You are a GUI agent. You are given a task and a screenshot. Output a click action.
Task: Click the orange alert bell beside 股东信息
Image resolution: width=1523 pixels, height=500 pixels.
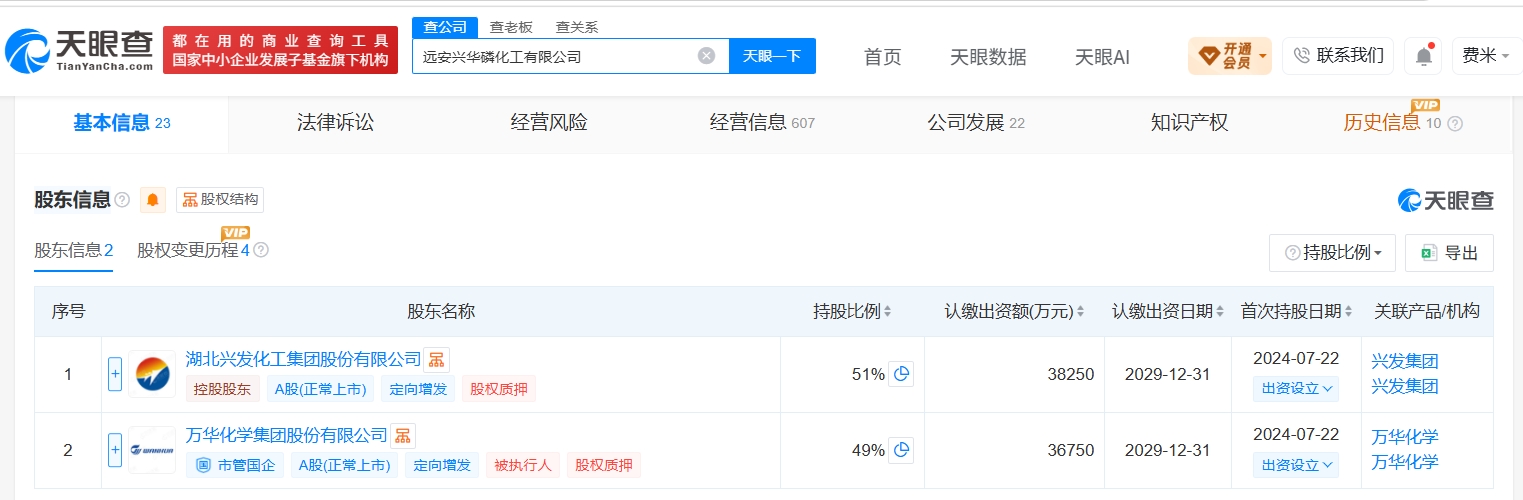pyautogui.click(x=153, y=200)
